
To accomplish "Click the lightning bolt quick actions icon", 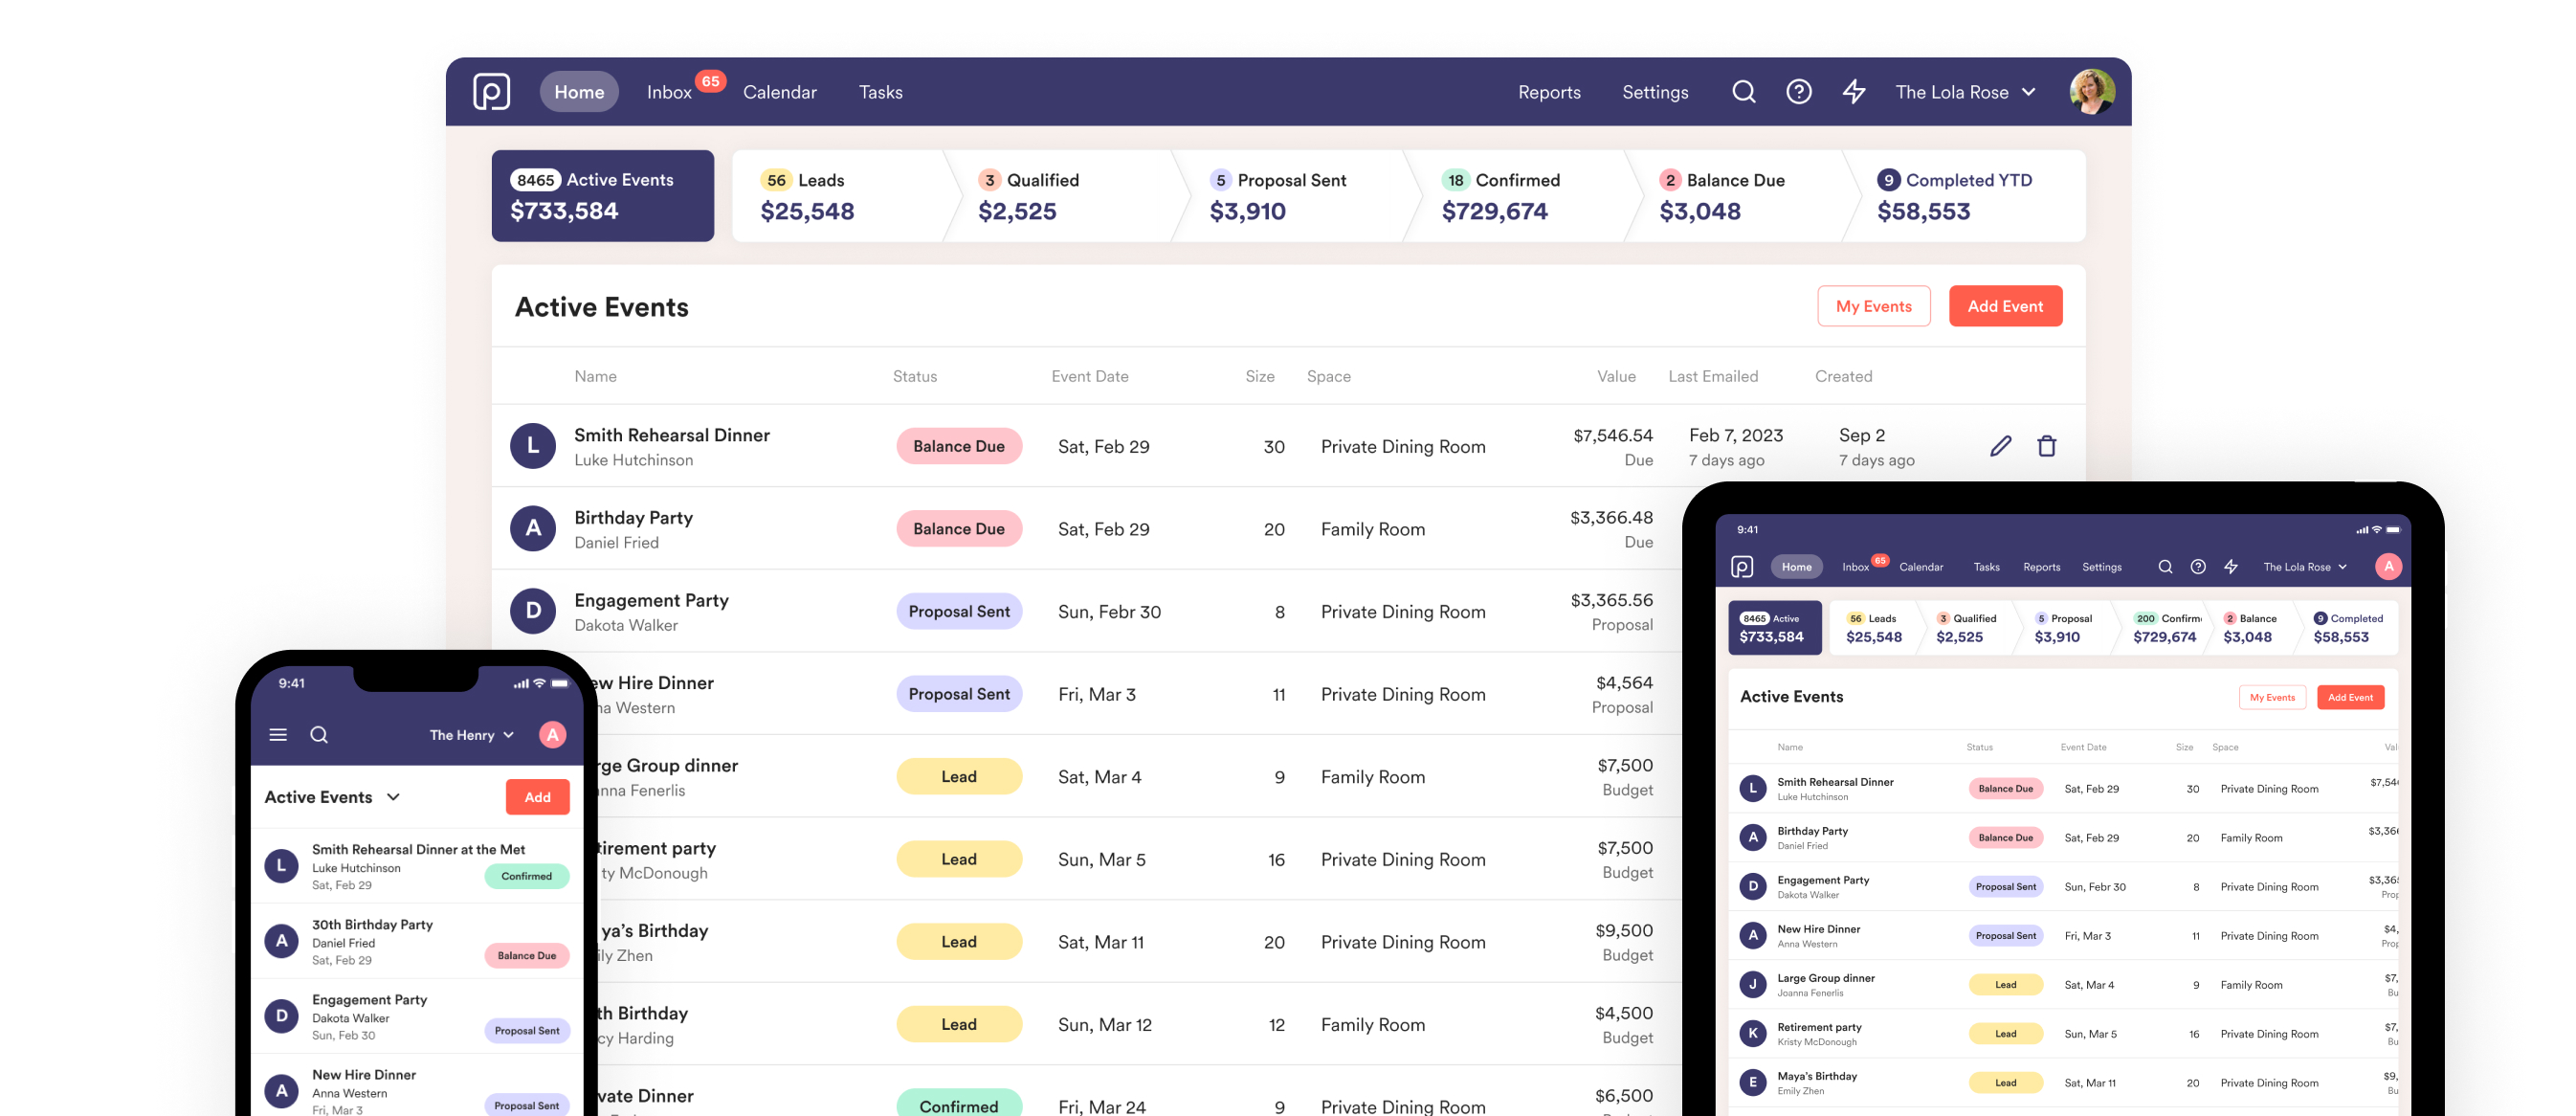I will click(x=1853, y=92).
